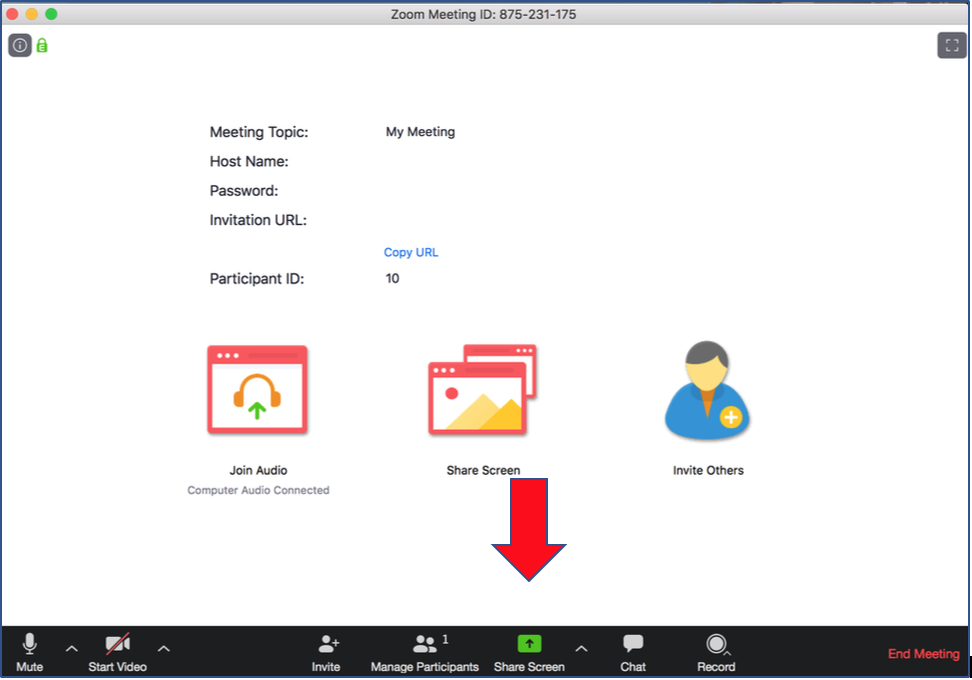Click the Share Screen label under the picture icon
972x680 pixels.
(x=483, y=470)
